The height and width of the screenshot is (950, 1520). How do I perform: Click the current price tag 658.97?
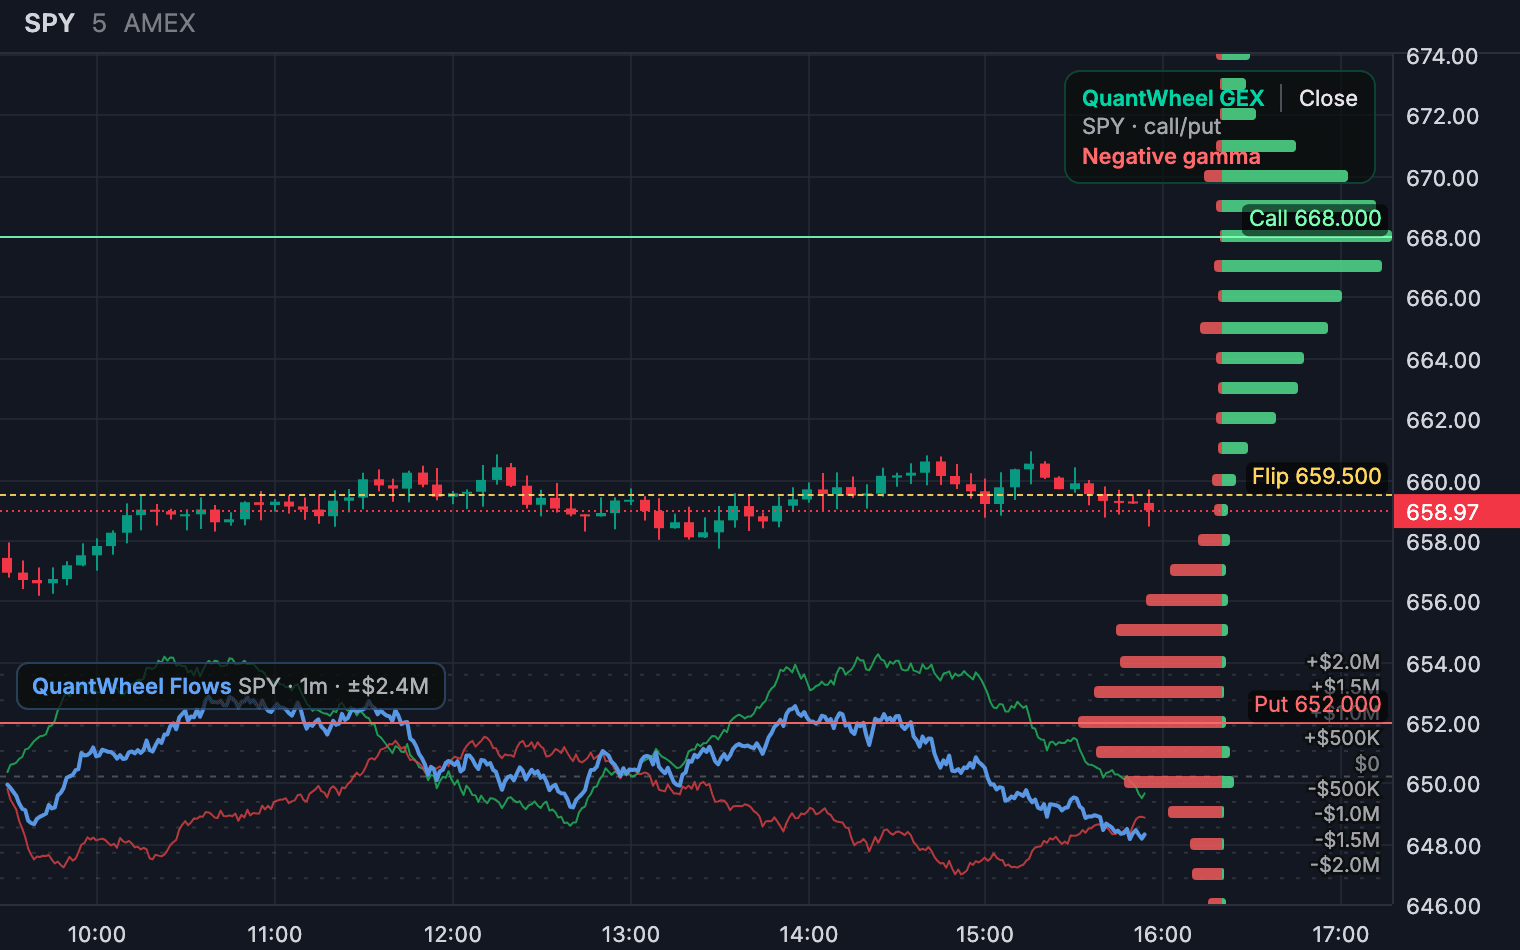[1442, 512]
